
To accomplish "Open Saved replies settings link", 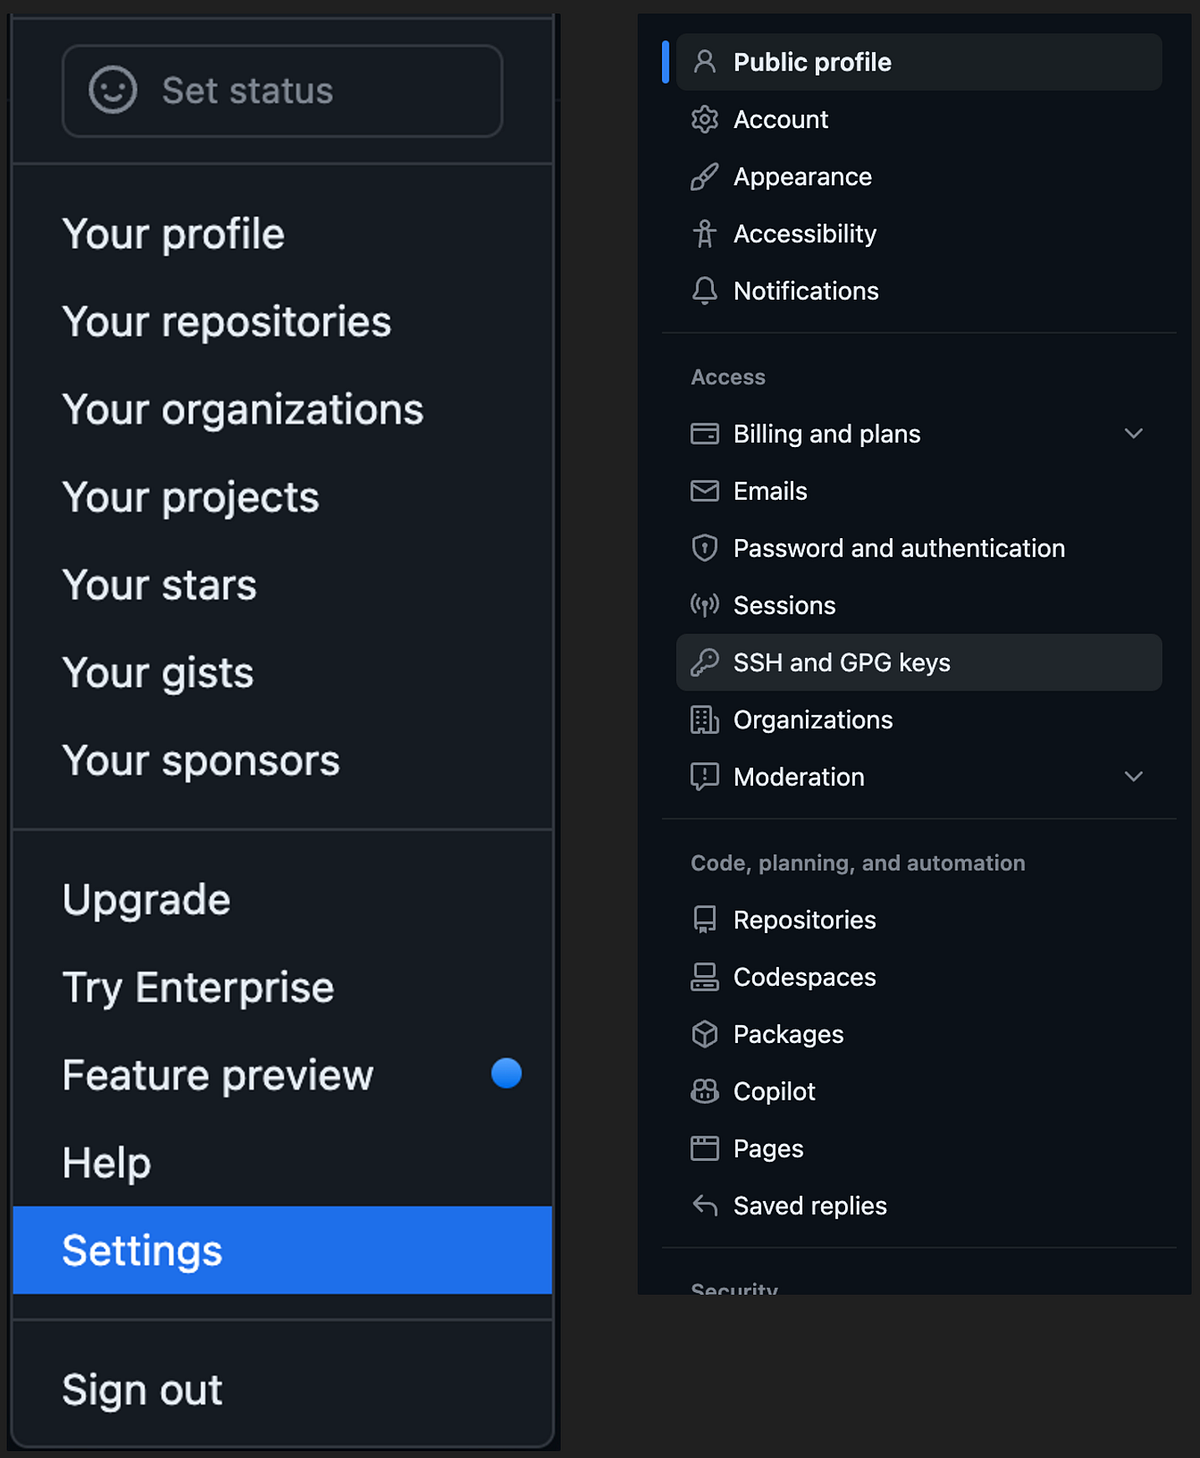I will (x=810, y=1206).
